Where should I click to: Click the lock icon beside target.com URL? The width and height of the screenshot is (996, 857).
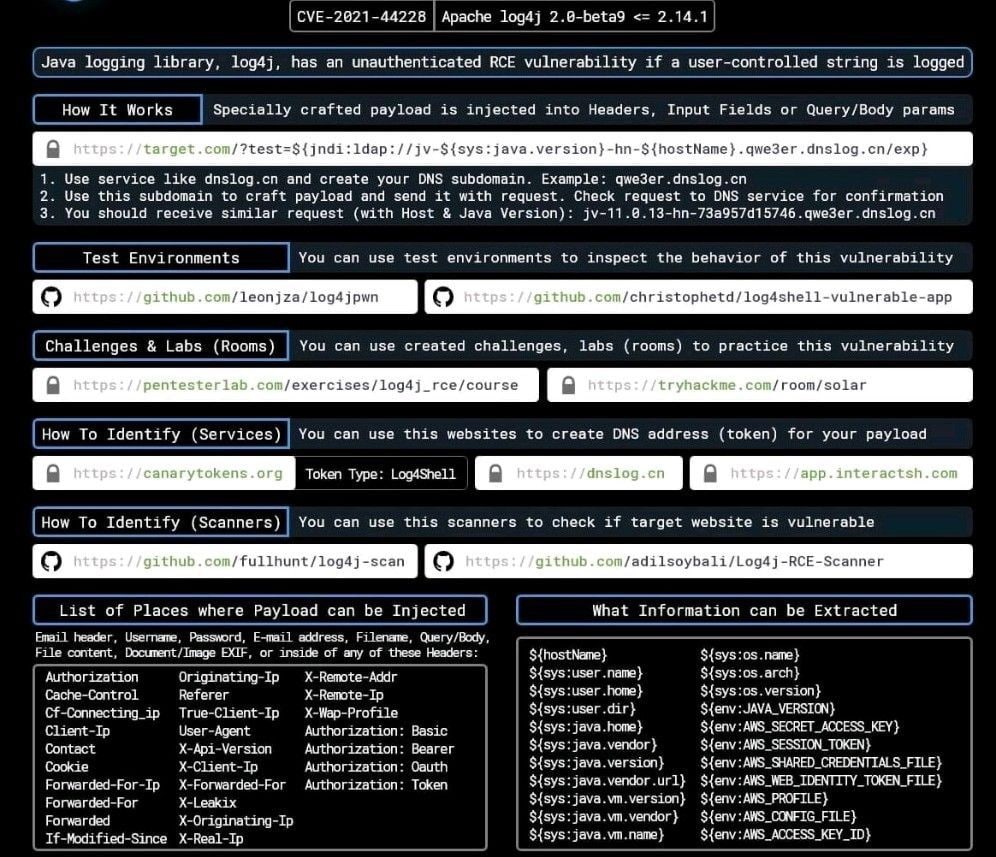[53, 149]
